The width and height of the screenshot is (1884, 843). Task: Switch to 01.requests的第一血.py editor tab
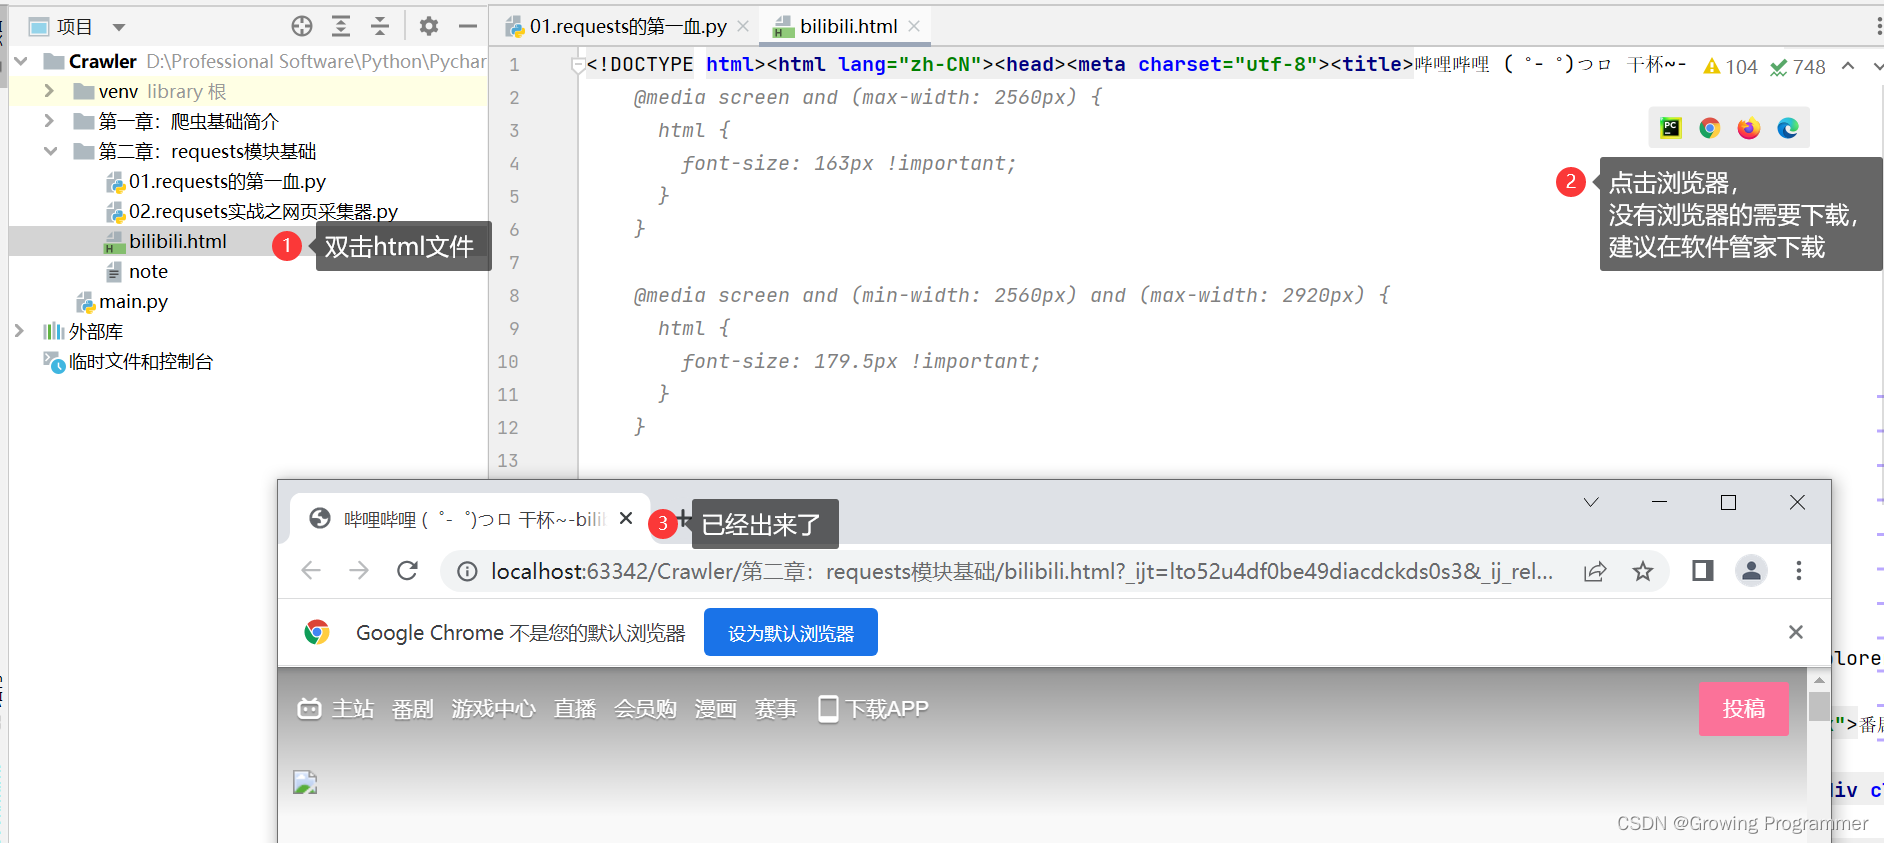627,26
